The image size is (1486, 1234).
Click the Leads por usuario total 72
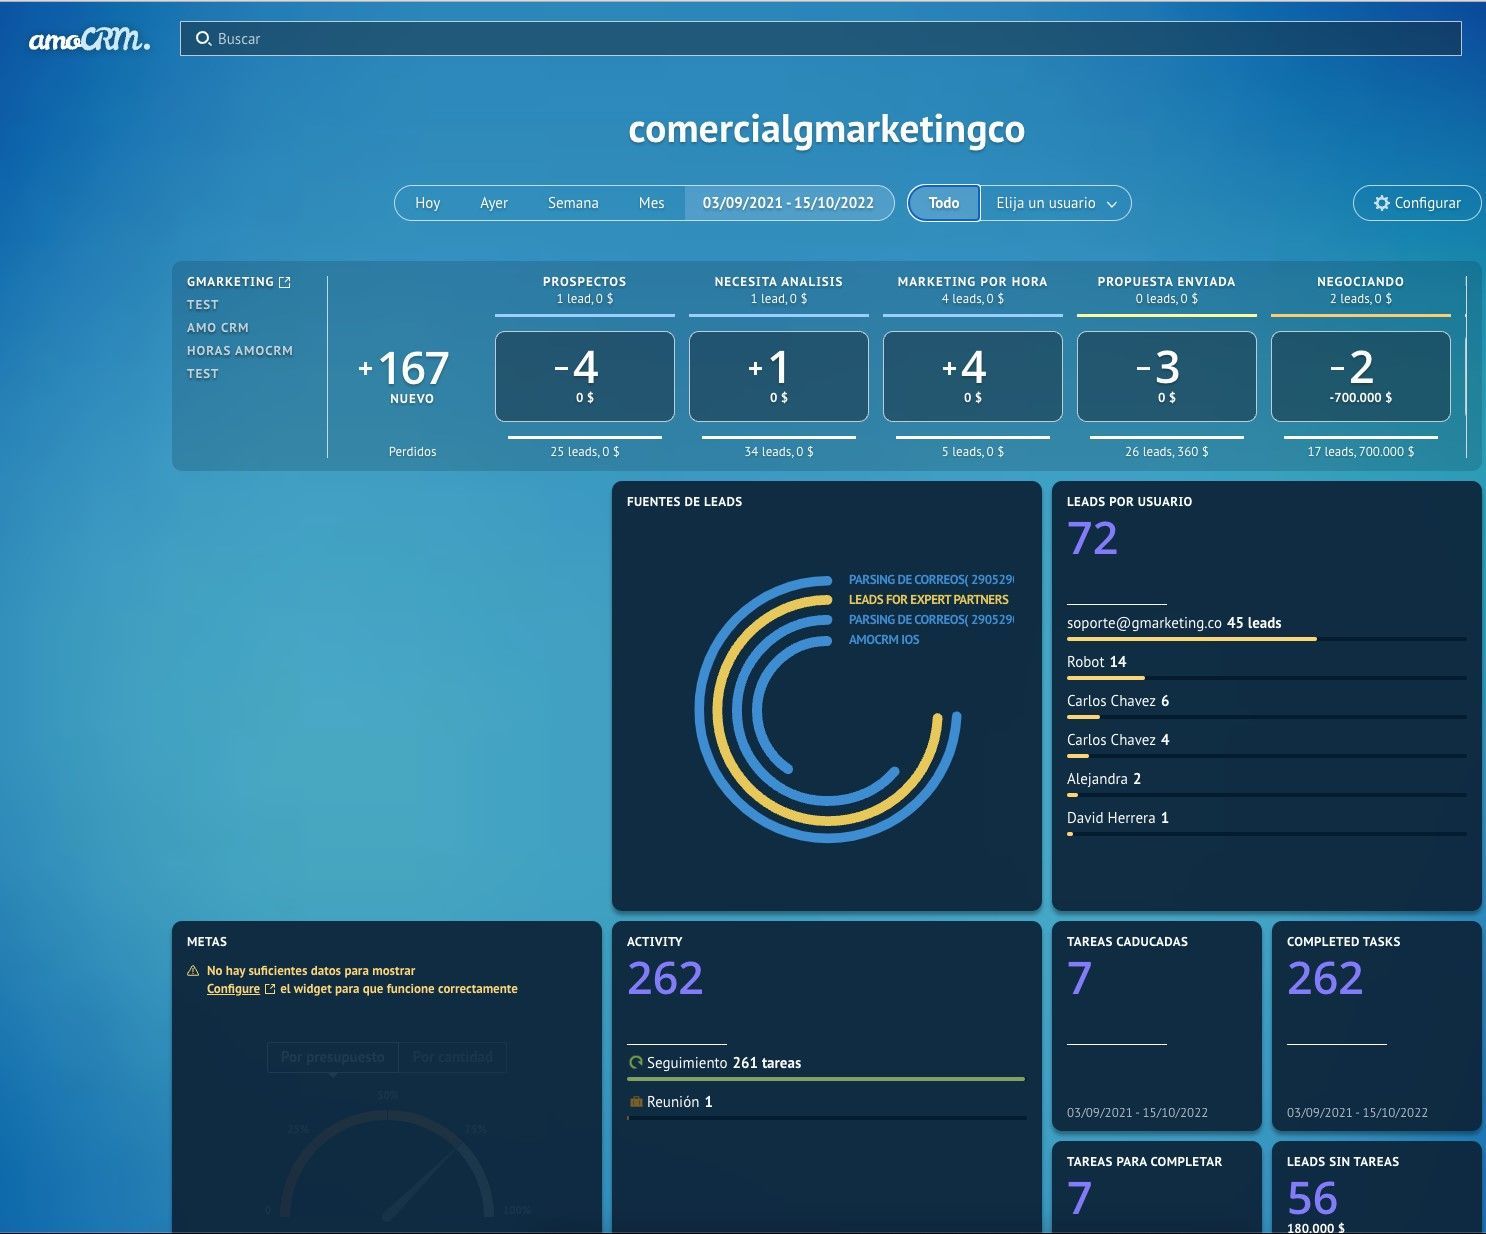point(1093,539)
